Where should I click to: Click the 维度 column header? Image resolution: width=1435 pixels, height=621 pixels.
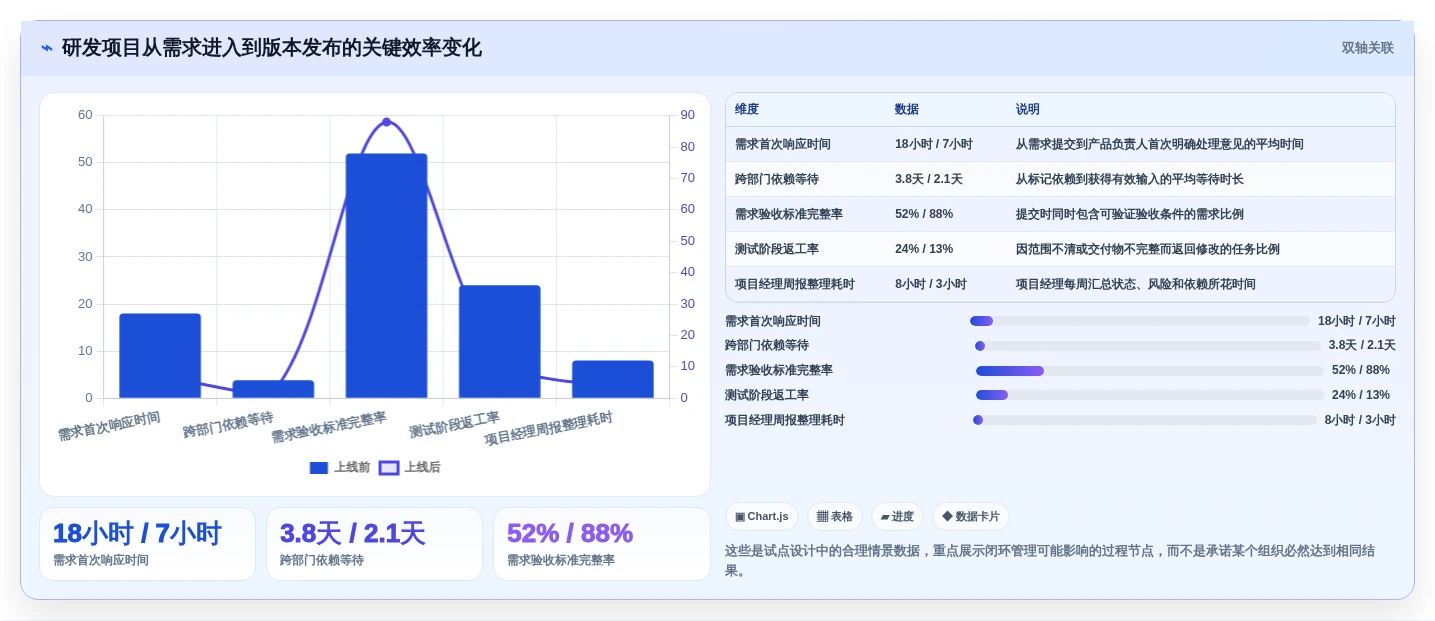pyautogui.click(x=747, y=110)
